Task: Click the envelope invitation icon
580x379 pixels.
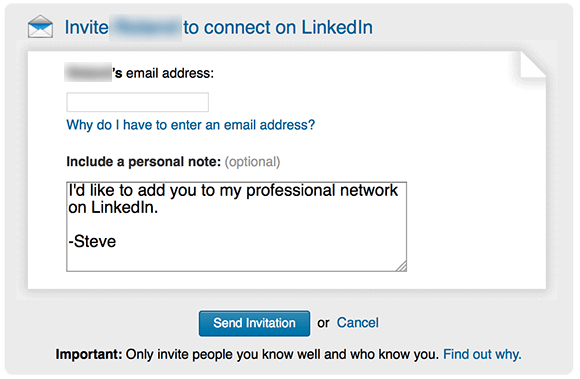Action: (40, 27)
